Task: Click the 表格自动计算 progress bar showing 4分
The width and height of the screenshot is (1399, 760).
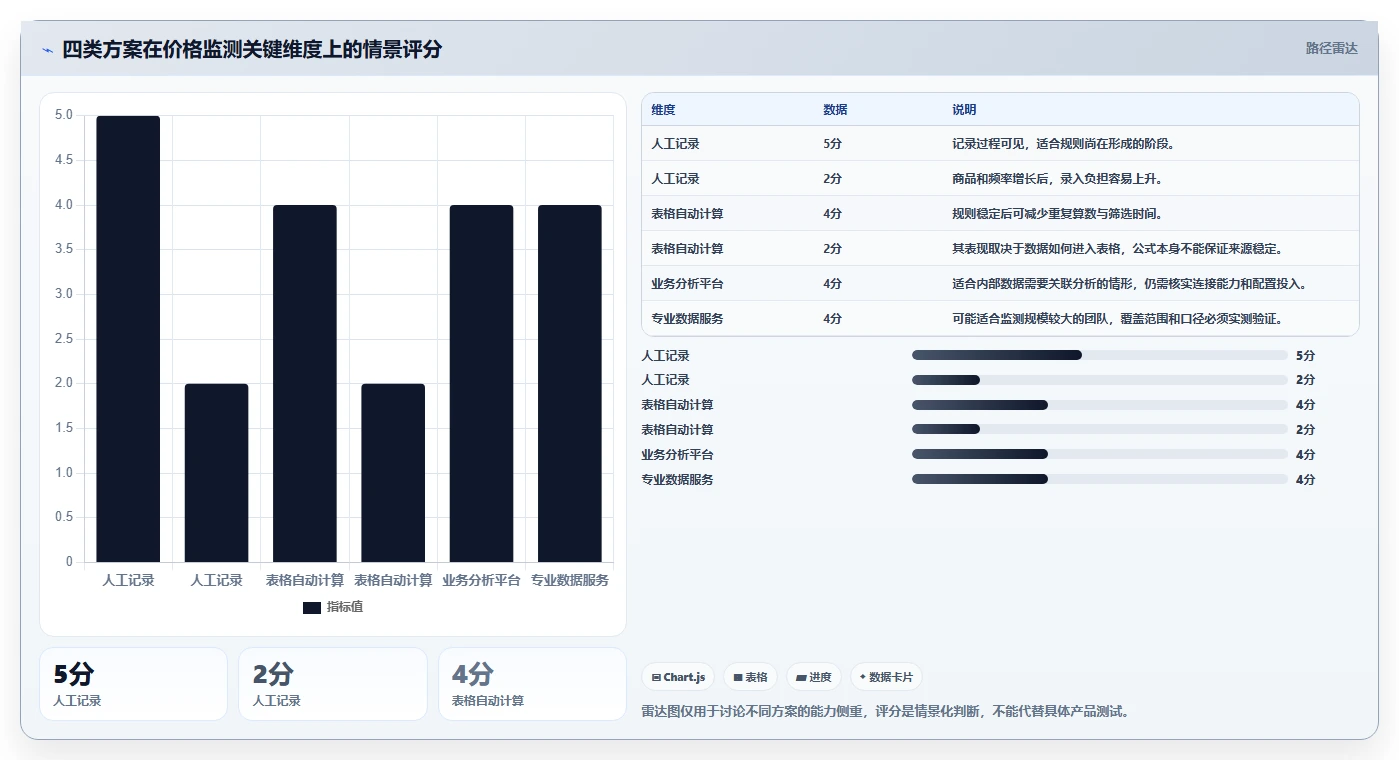Action: [1099, 405]
